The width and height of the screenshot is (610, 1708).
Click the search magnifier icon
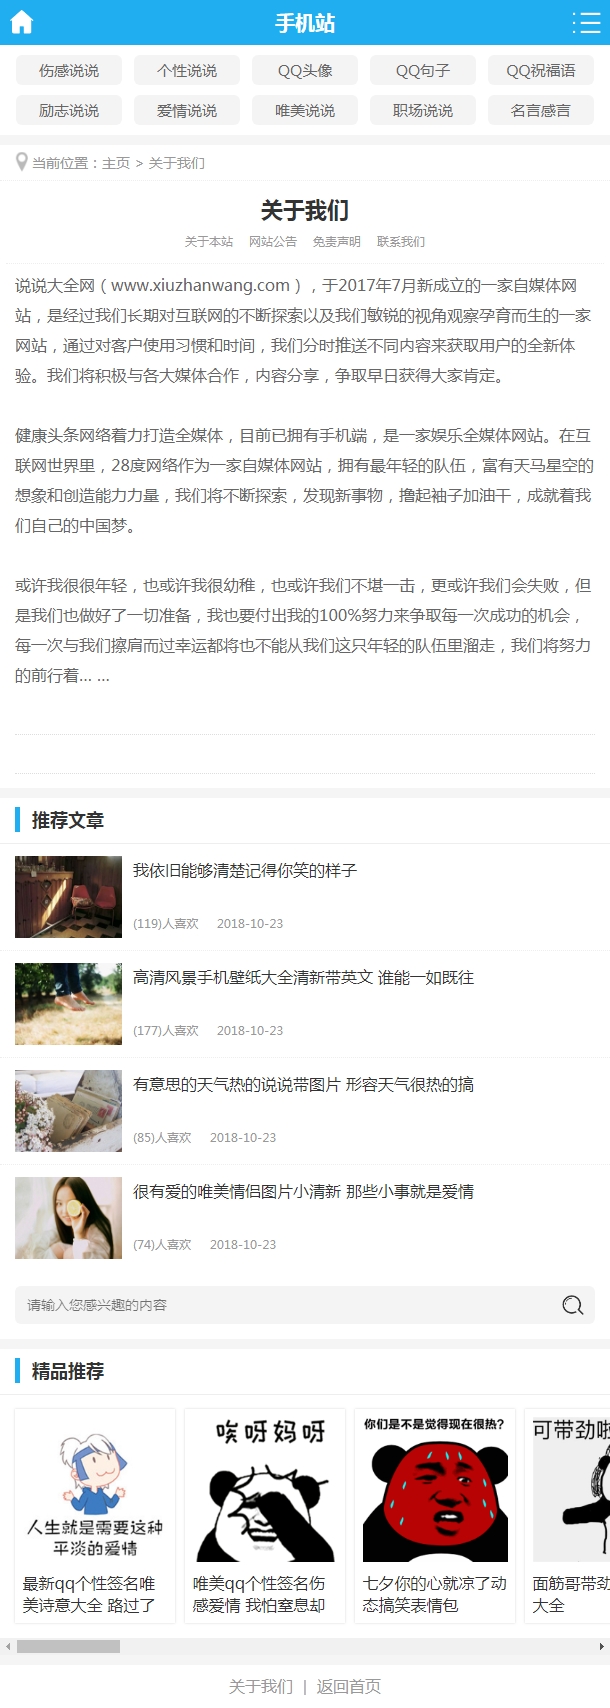(572, 1305)
